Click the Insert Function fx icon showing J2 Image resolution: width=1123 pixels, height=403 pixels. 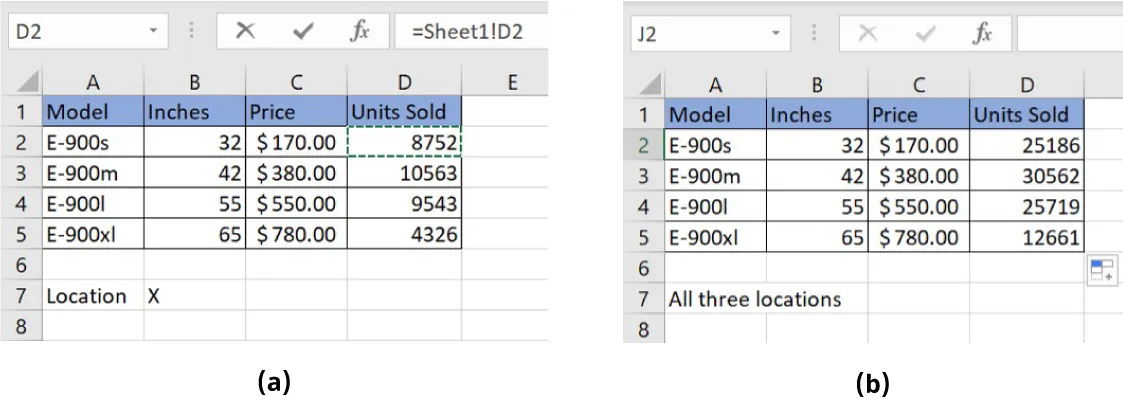point(982,34)
